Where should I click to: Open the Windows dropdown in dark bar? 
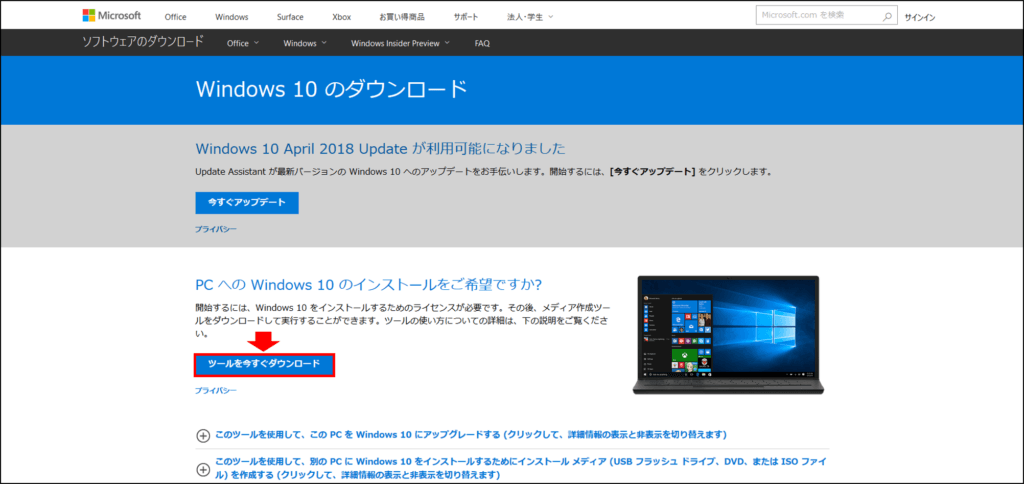tap(305, 43)
